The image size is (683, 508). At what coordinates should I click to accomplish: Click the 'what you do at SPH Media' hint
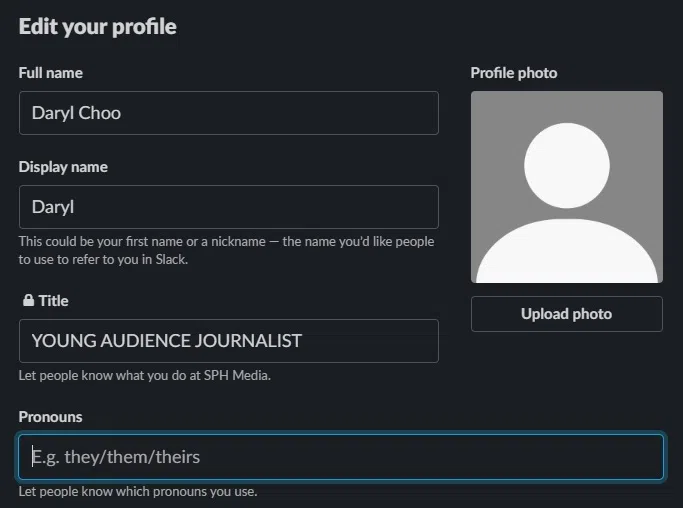[145, 376]
